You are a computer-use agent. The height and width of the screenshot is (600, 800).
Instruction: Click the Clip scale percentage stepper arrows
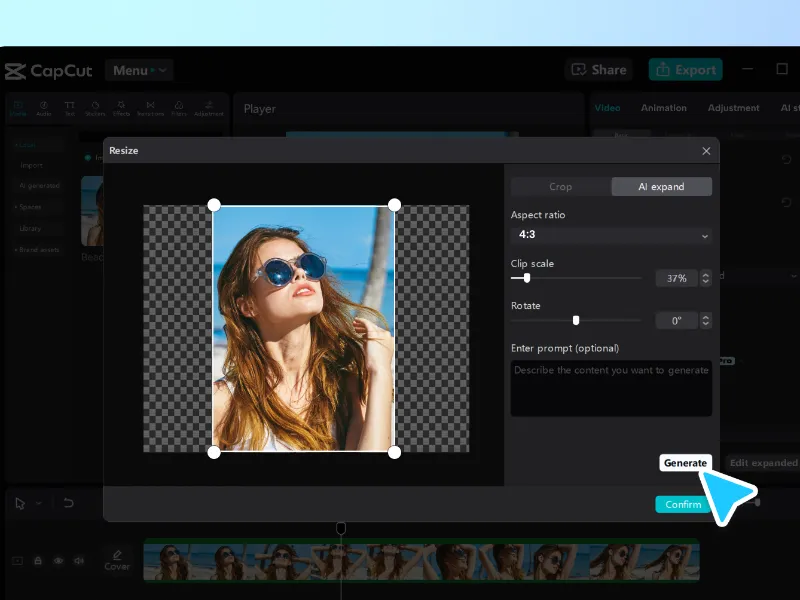pos(706,278)
